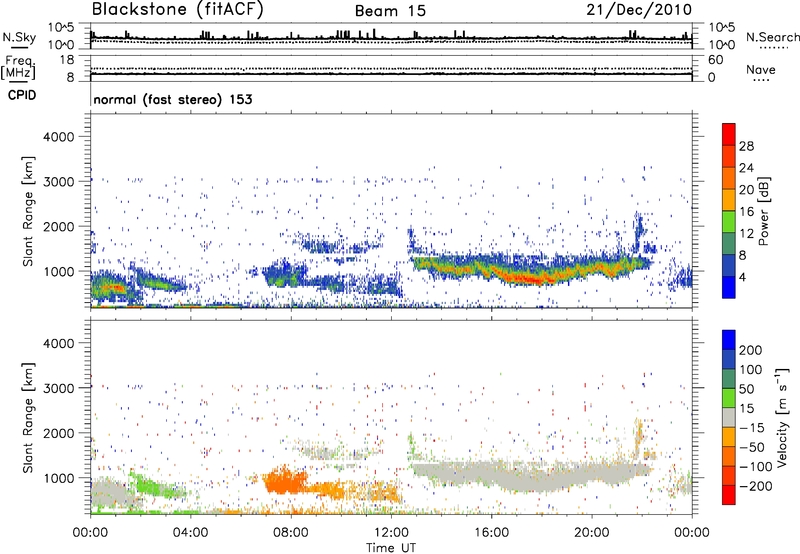Select the '4' Power colorbar label
Viewport: 800px width, 554px height.
coord(742,277)
